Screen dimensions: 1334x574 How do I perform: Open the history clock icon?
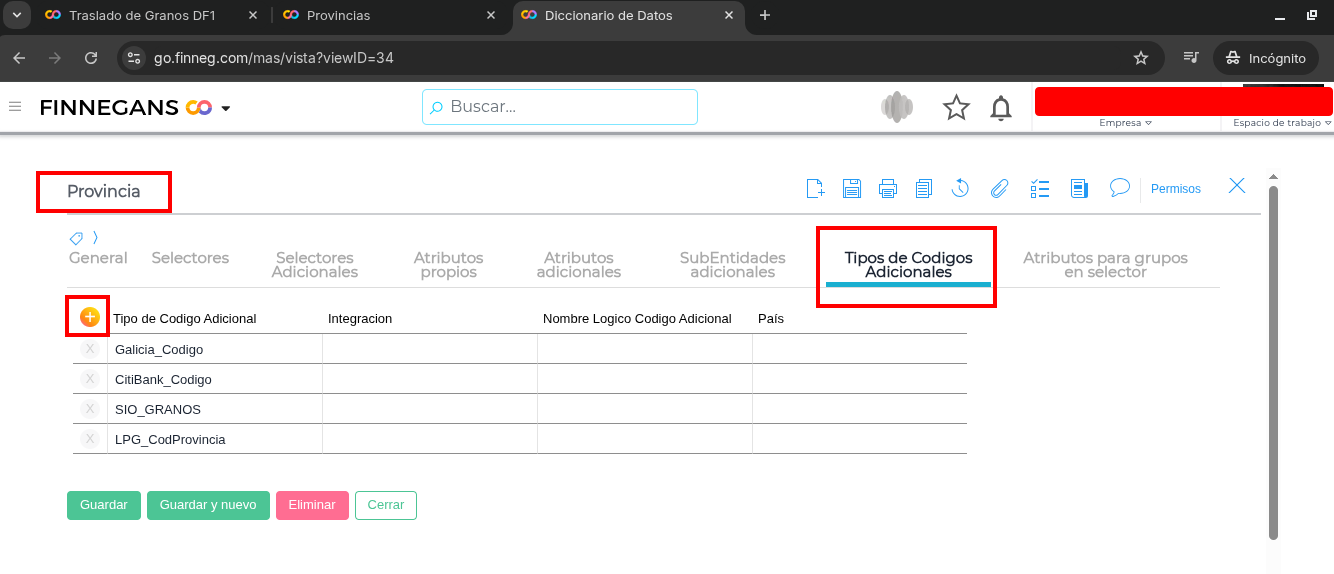[960, 188]
